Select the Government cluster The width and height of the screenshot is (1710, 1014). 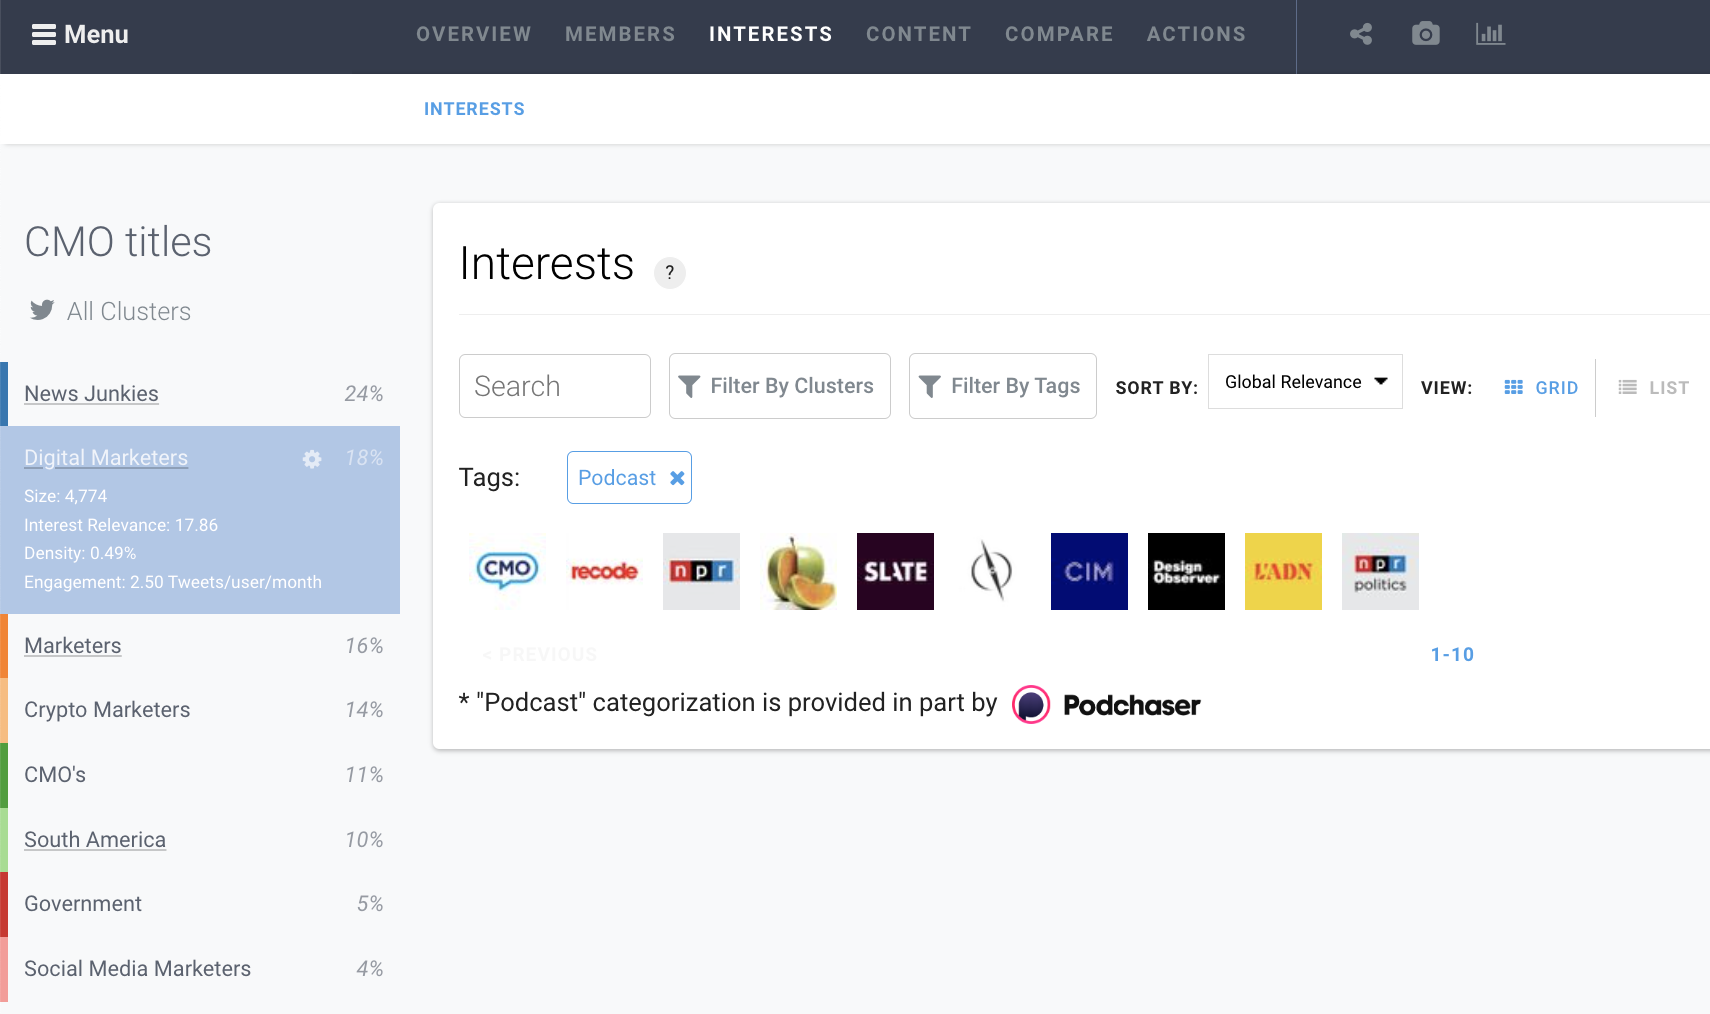pos(83,904)
